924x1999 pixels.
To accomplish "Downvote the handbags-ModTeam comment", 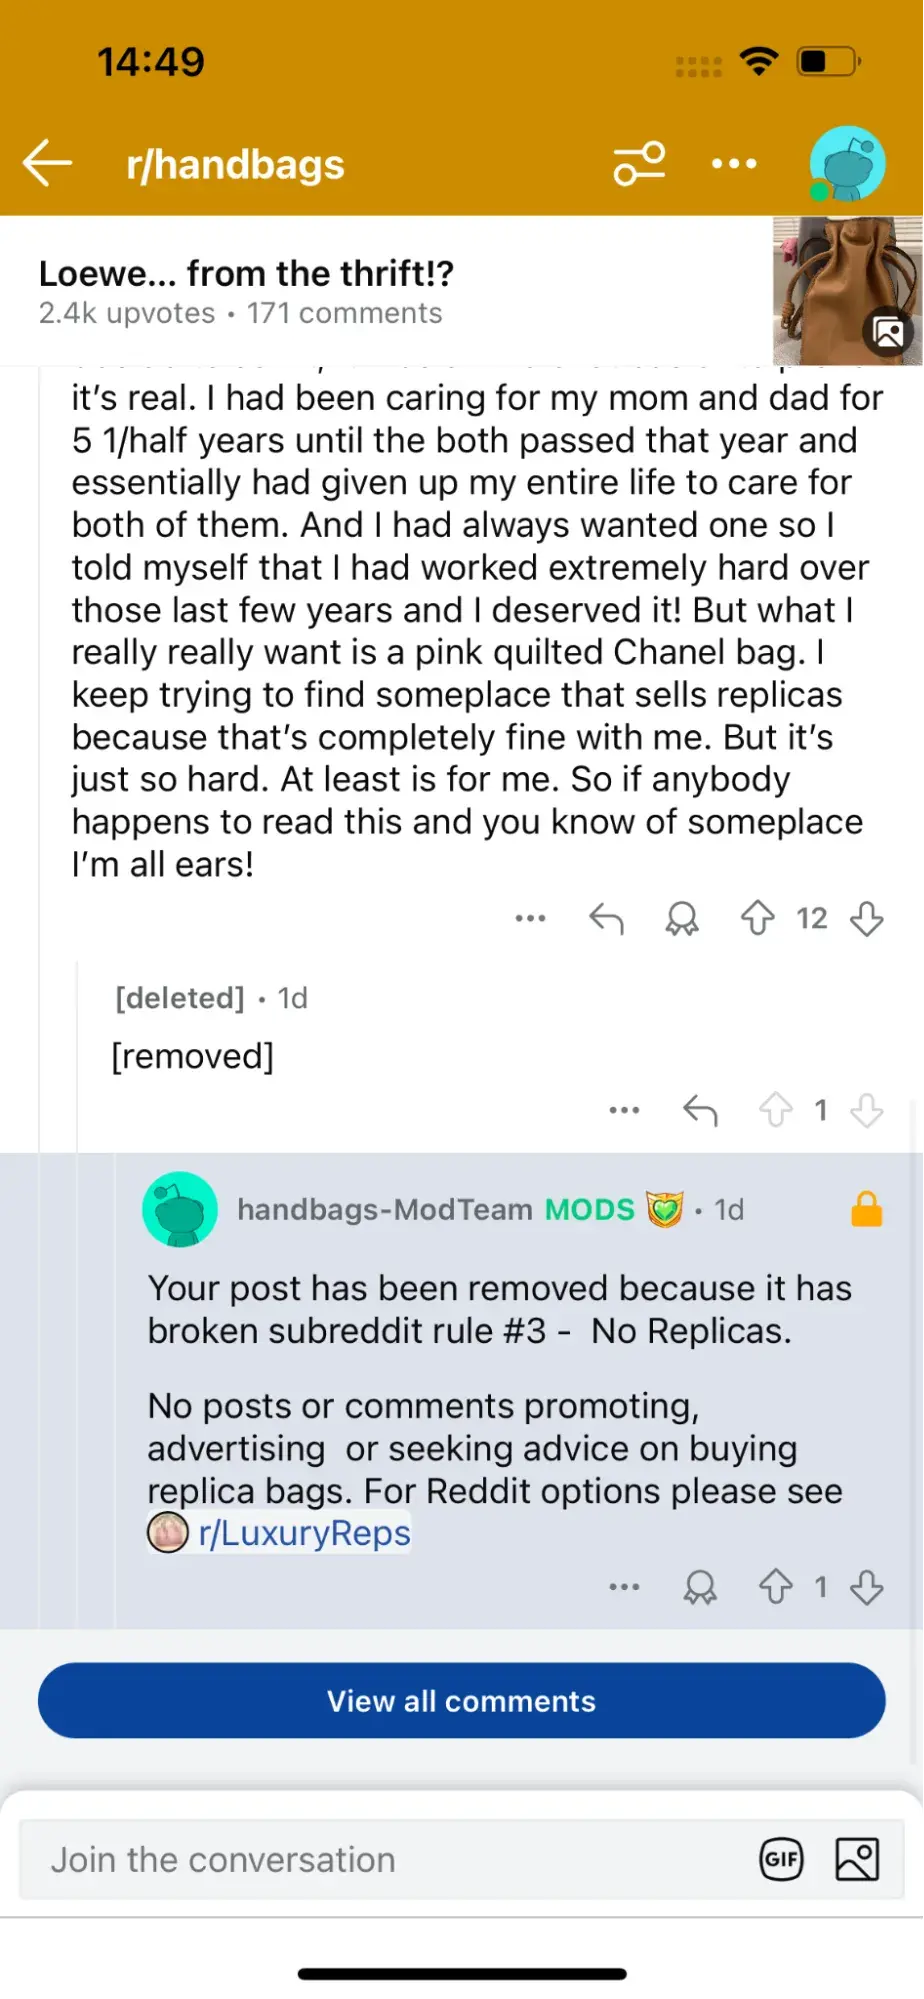I will pos(866,1587).
